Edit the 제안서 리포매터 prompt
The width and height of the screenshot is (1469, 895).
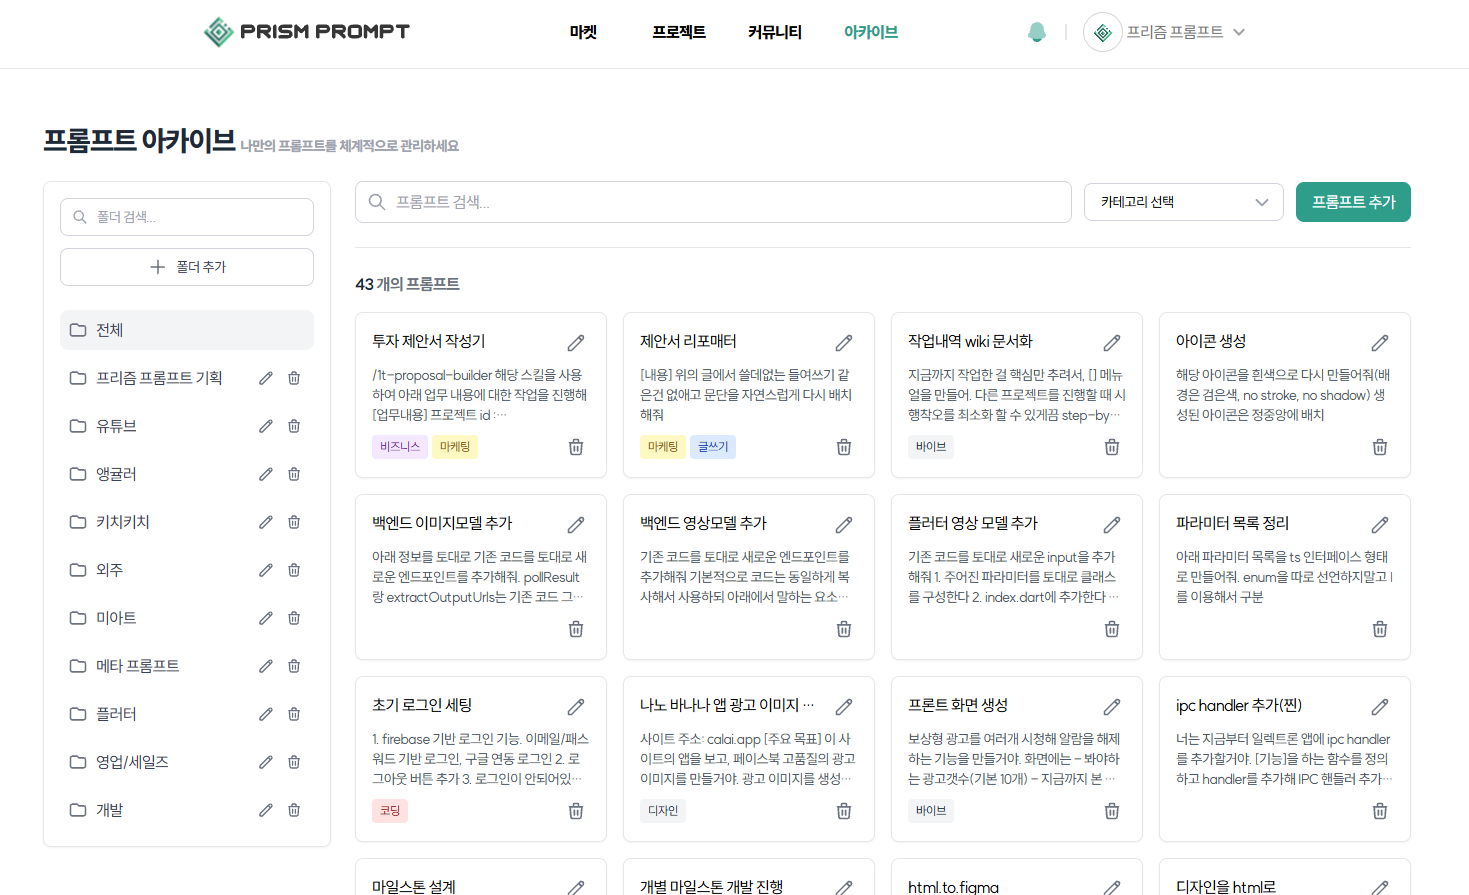tap(844, 343)
